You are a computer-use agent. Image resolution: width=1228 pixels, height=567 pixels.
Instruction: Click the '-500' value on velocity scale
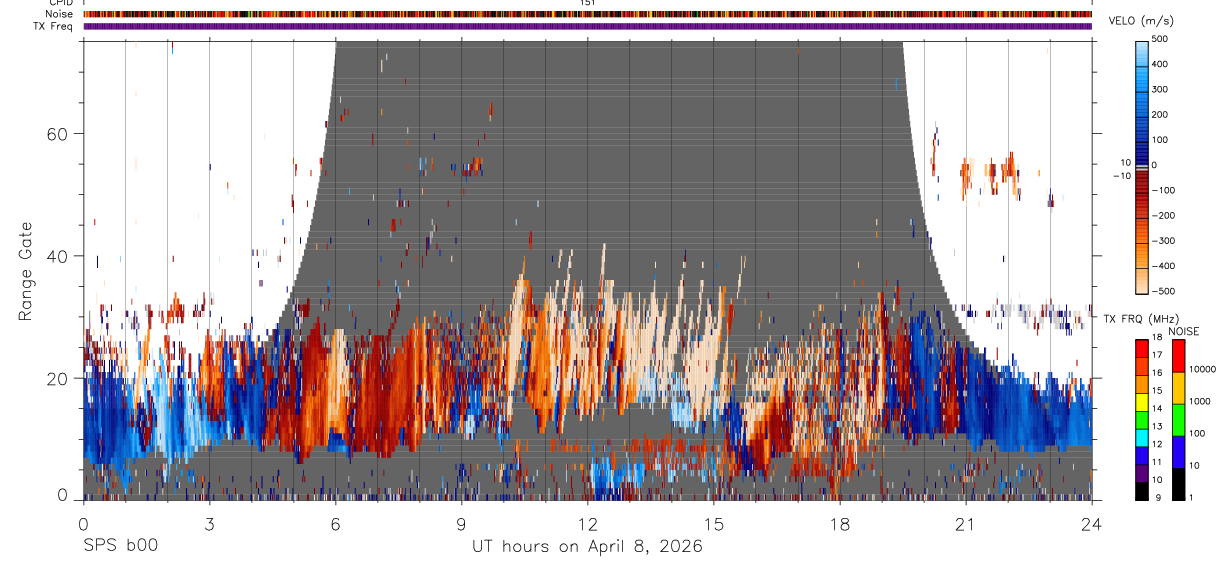tap(1162, 291)
